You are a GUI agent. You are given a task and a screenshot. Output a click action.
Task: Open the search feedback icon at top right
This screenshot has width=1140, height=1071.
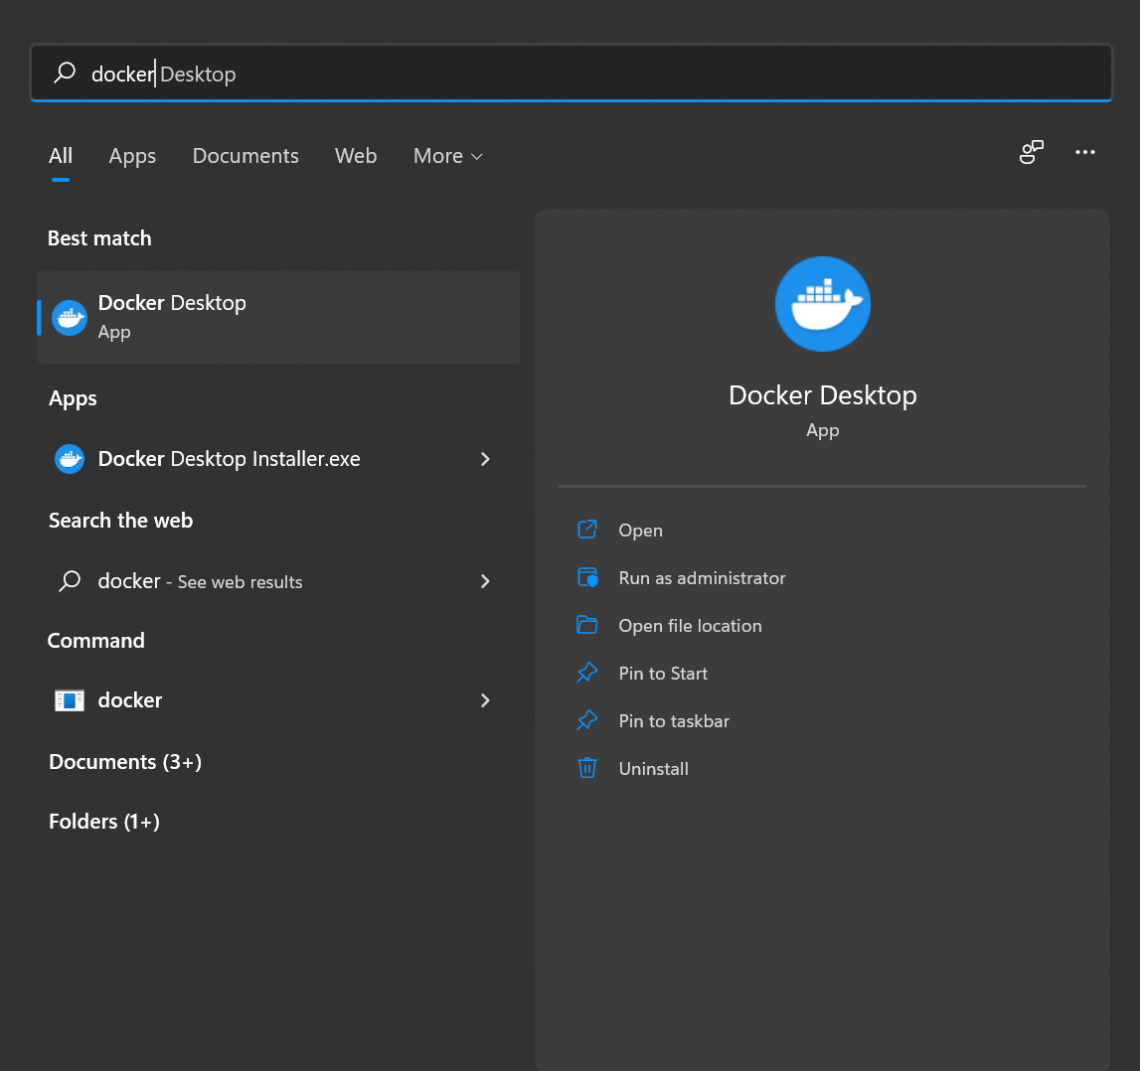pyautogui.click(x=1031, y=152)
